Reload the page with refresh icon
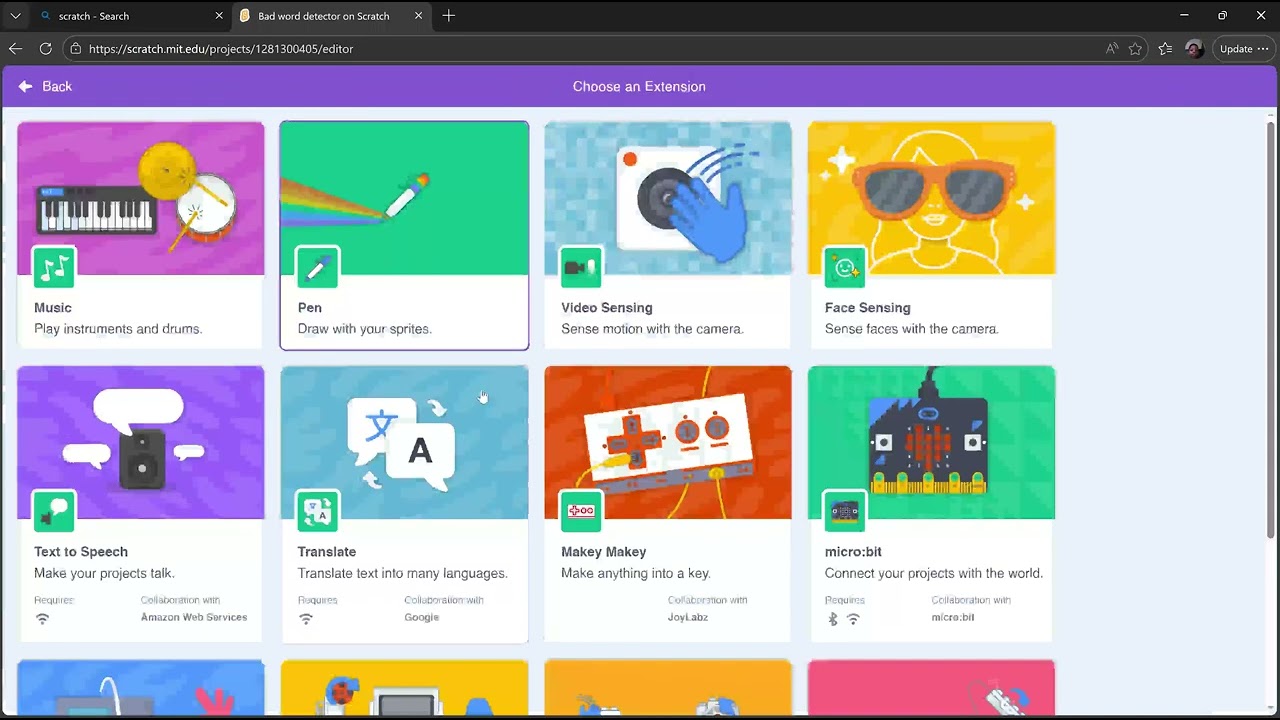This screenshot has height=720, width=1280. point(45,48)
